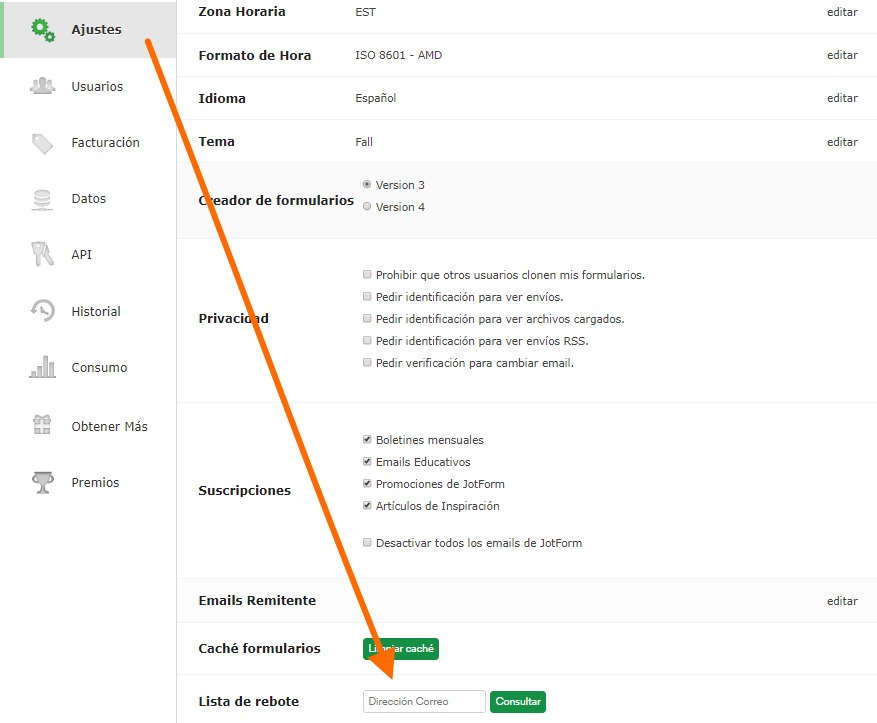Click editar link for Zona Horaria

[x=842, y=12]
